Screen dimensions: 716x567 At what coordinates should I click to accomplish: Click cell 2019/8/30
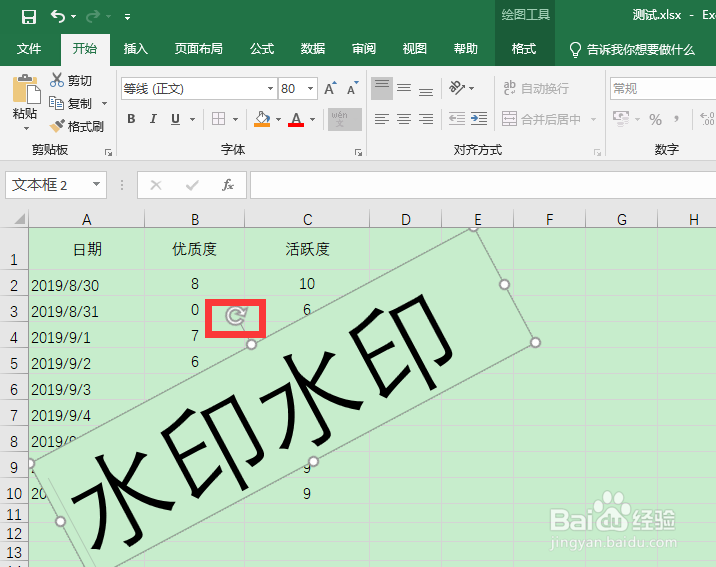click(86, 284)
